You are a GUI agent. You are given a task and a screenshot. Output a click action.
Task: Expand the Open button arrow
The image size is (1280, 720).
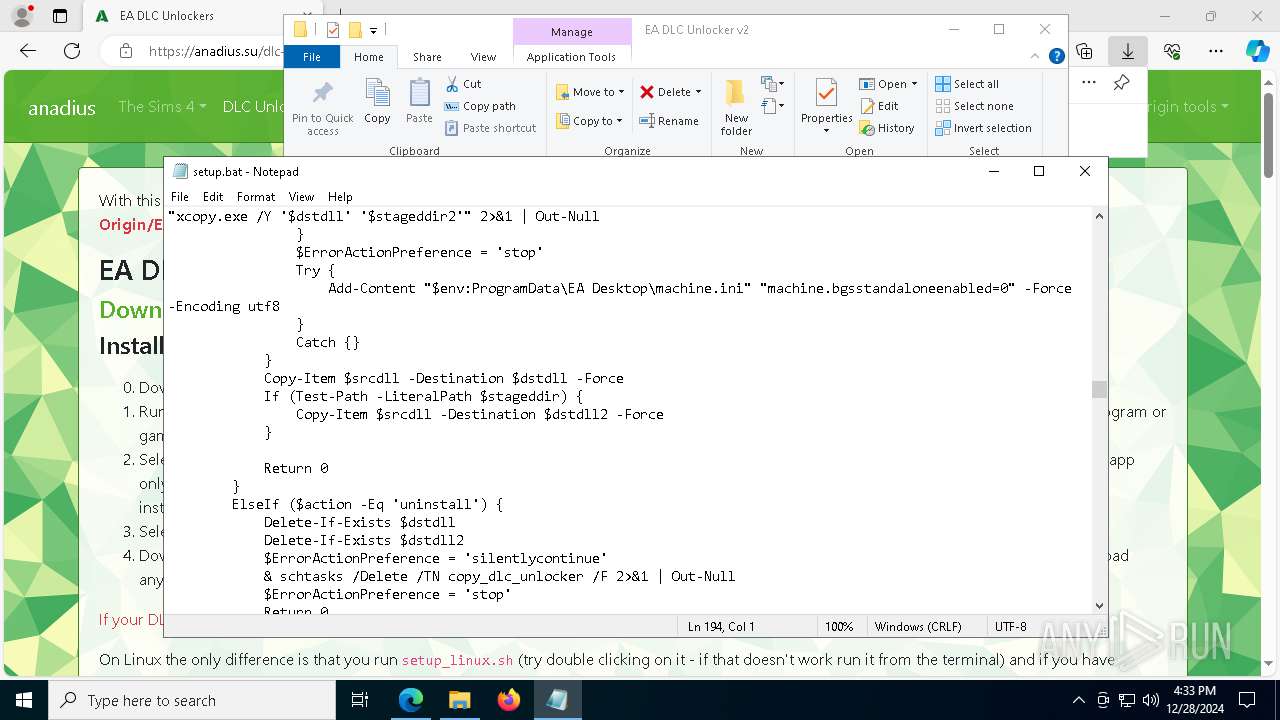click(914, 84)
